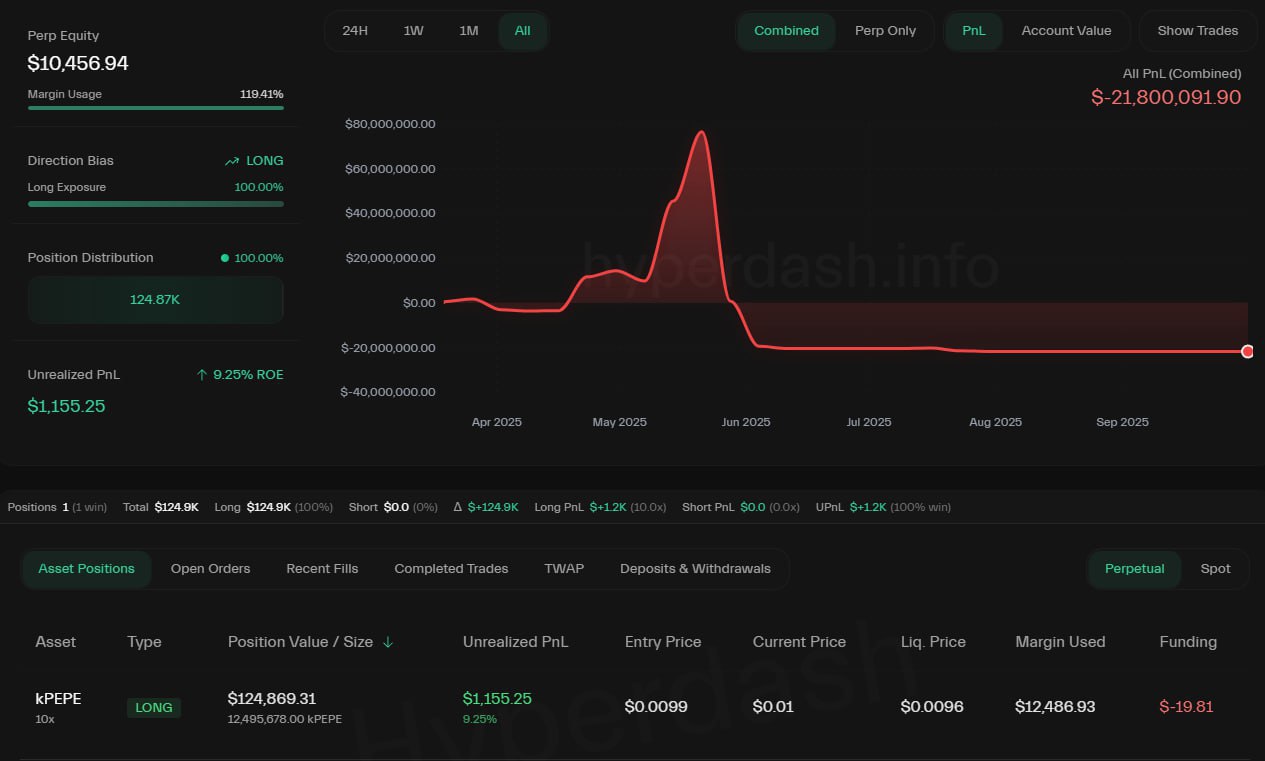Click the Show Trades button
Screen dimensions: 1265x761
[1197, 31]
